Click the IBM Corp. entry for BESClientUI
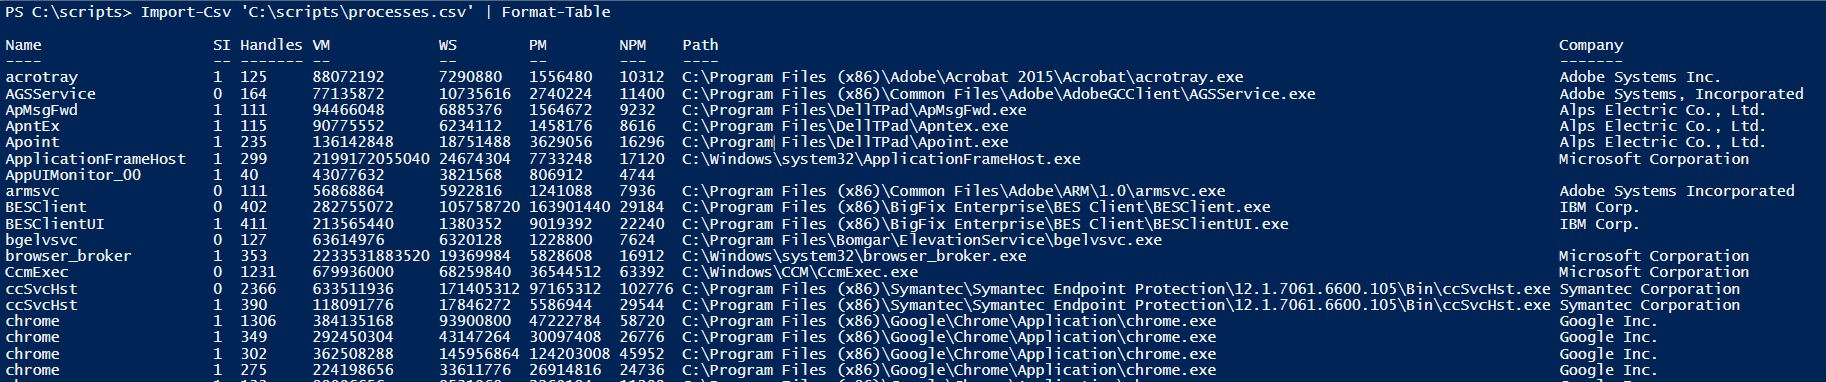 (x=1600, y=224)
